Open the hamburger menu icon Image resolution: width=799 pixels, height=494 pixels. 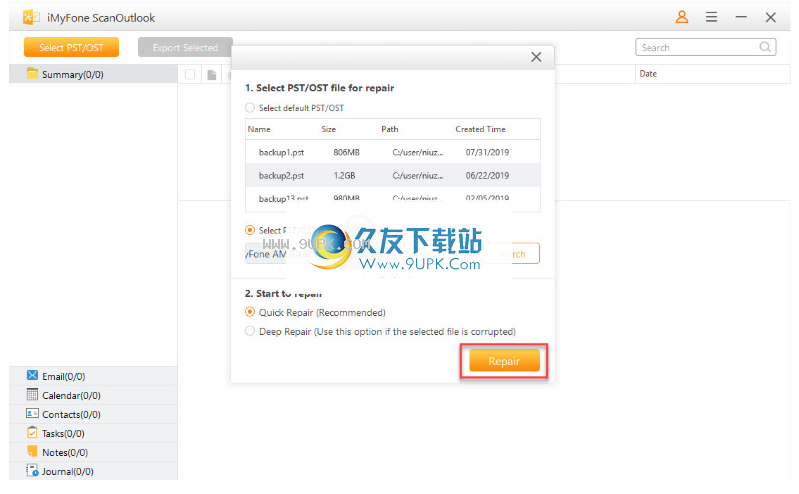(x=711, y=17)
